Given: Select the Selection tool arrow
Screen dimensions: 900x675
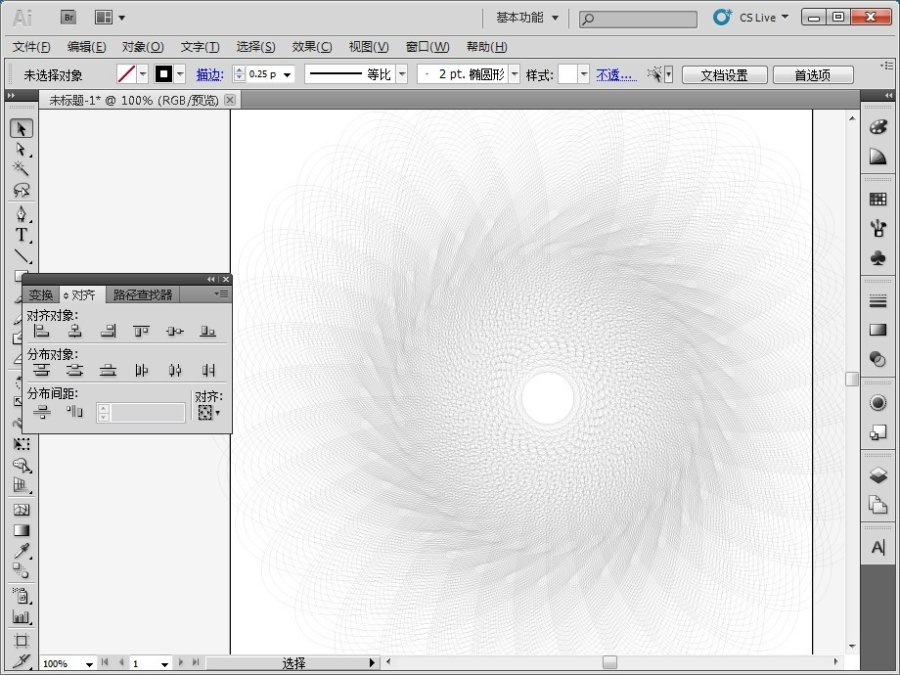Looking at the screenshot, I should (21, 129).
